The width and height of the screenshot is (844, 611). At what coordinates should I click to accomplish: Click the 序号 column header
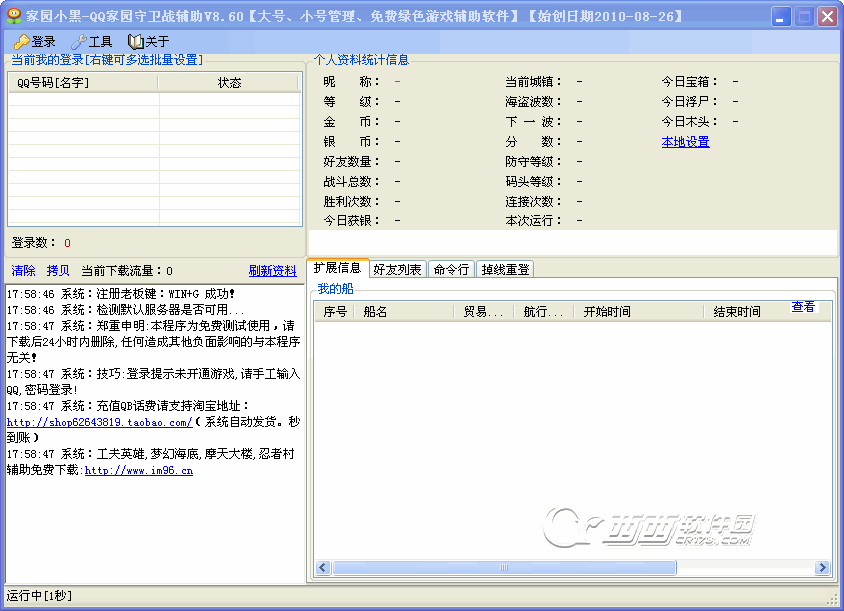click(334, 312)
